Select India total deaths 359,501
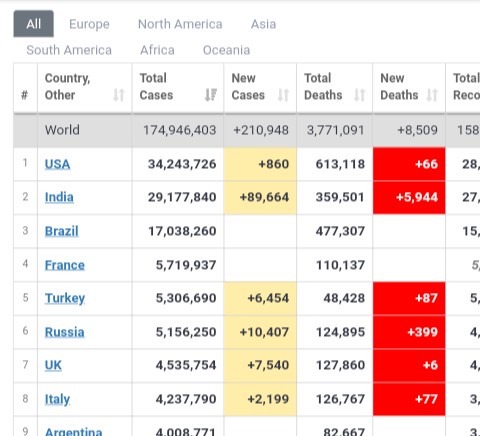 [x=340, y=197]
